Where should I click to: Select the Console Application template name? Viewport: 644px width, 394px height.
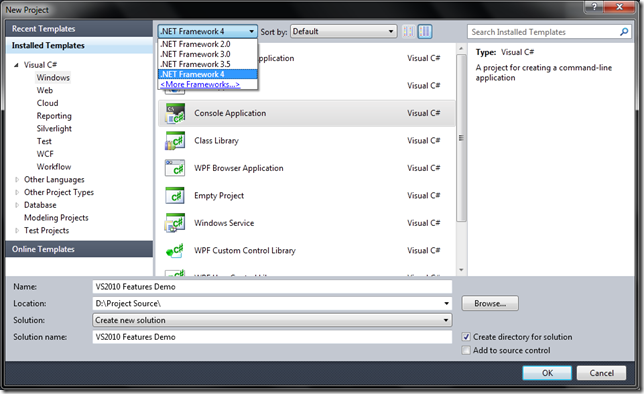coord(230,113)
